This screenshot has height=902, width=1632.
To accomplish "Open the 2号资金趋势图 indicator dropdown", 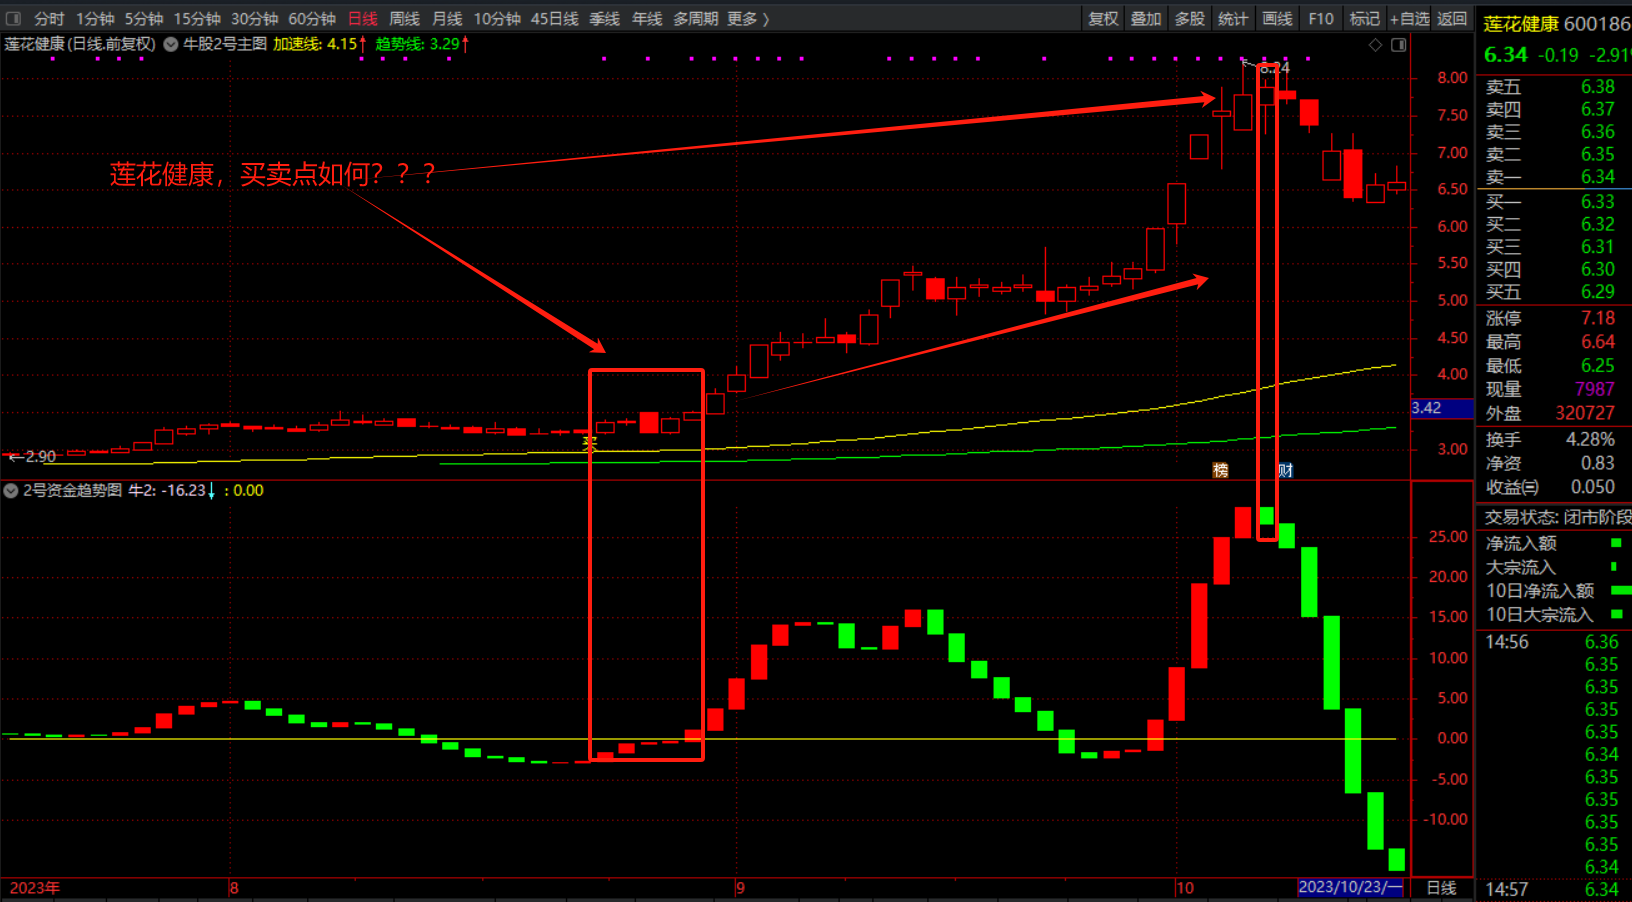I will [11, 490].
